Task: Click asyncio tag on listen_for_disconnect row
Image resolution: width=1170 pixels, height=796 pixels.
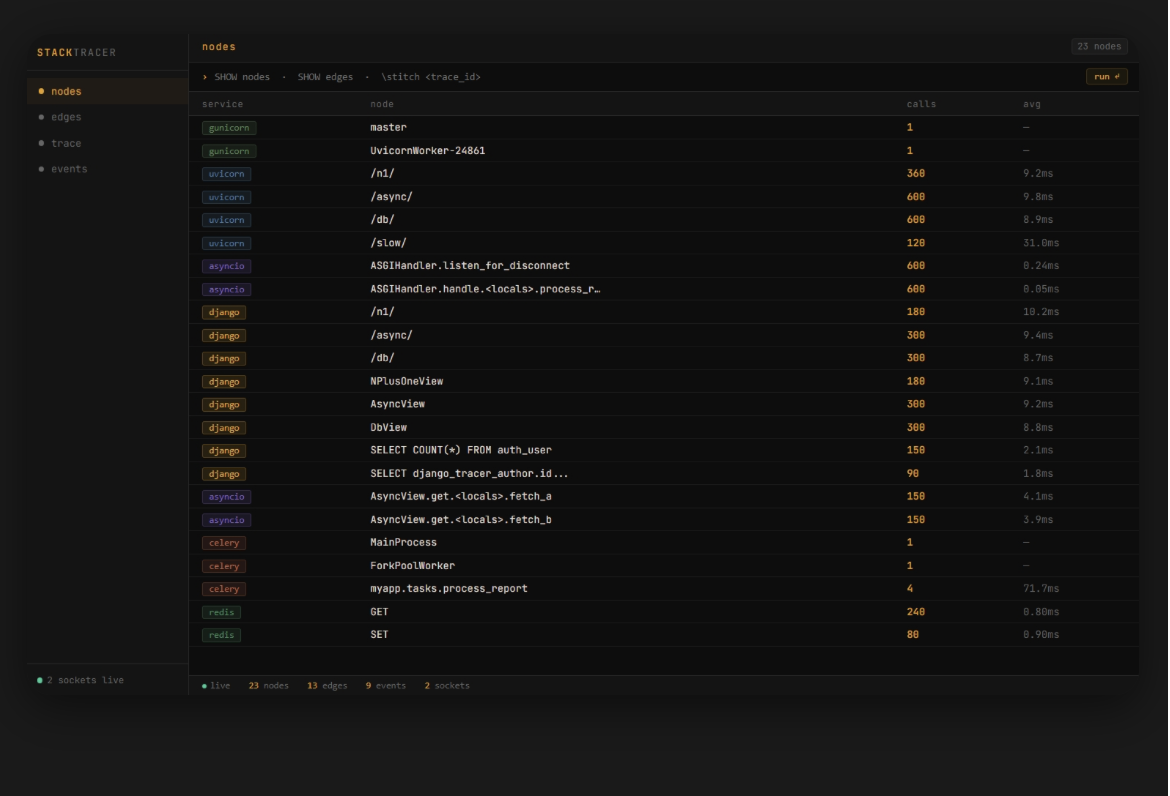Action: point(226,266)
